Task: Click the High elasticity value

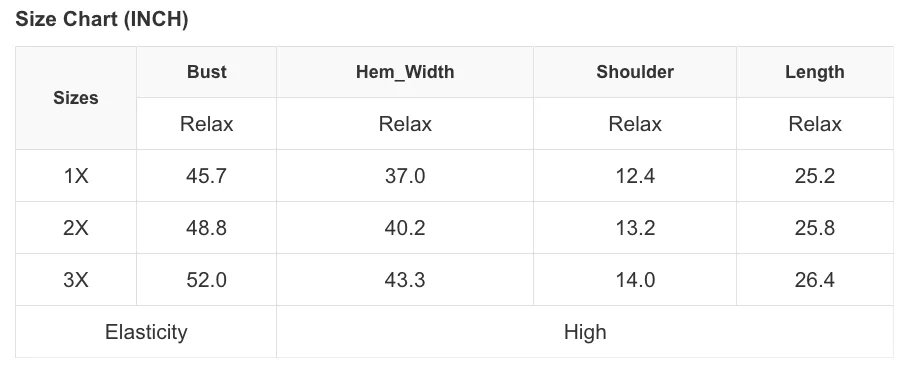Action: [x=585, y=332]
